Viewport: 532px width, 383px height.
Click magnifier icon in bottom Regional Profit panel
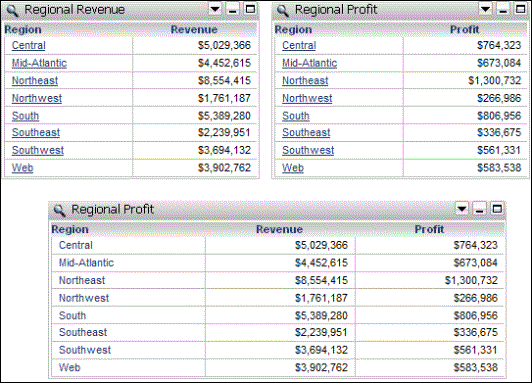[x=59, y=210]
